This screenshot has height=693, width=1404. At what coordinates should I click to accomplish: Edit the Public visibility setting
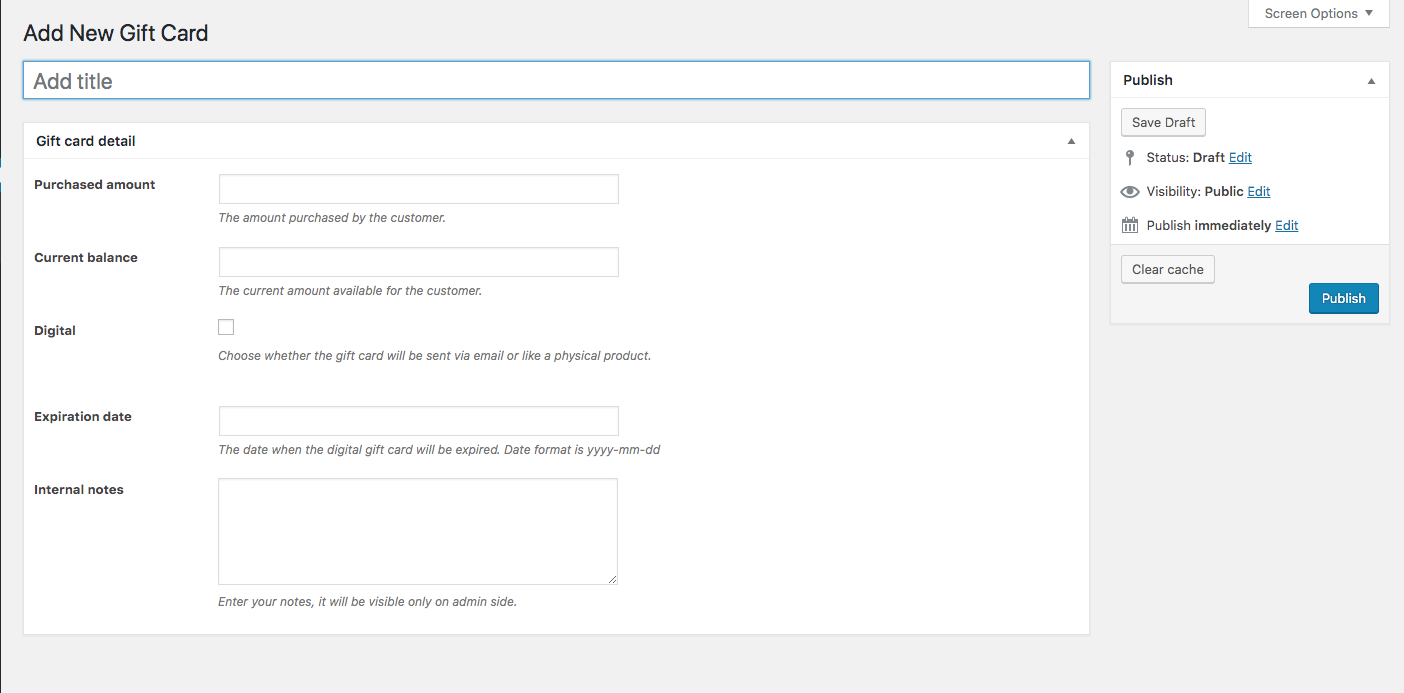(x=1258, y=192)
